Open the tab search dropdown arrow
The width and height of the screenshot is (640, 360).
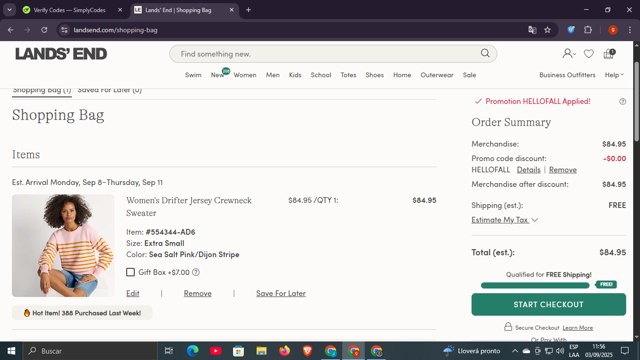coord(9,10)
